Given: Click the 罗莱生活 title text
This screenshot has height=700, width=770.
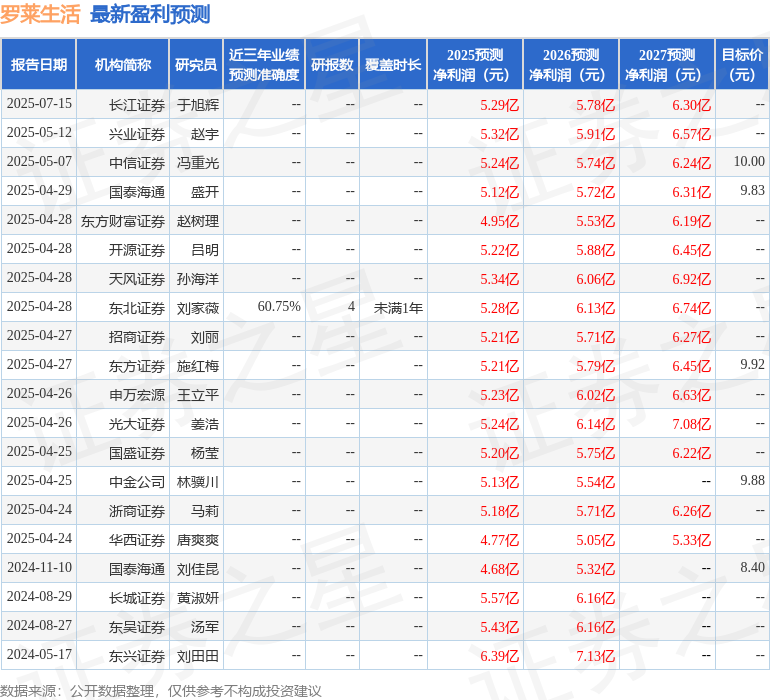Looking at the screenshot, I should click(40, 14).
